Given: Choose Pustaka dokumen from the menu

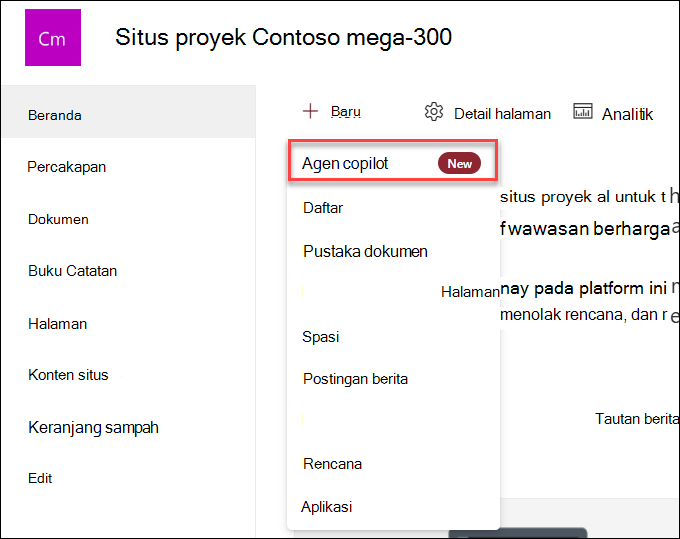Looking at the screenshot, I should click(365, 252).
